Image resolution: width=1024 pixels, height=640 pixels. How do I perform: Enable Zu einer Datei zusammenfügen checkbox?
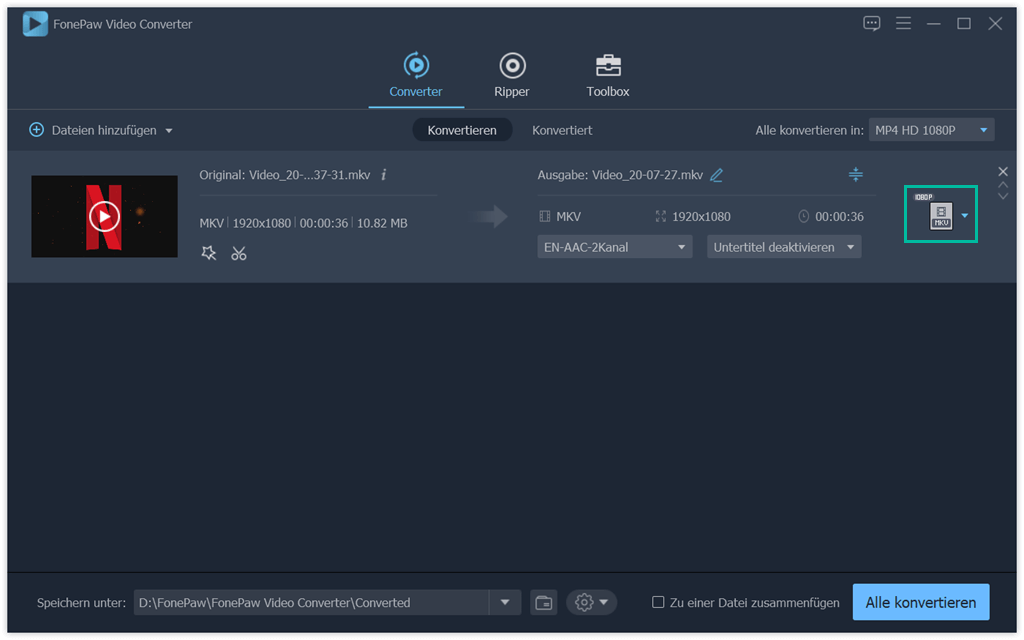(x=658, y=602)
